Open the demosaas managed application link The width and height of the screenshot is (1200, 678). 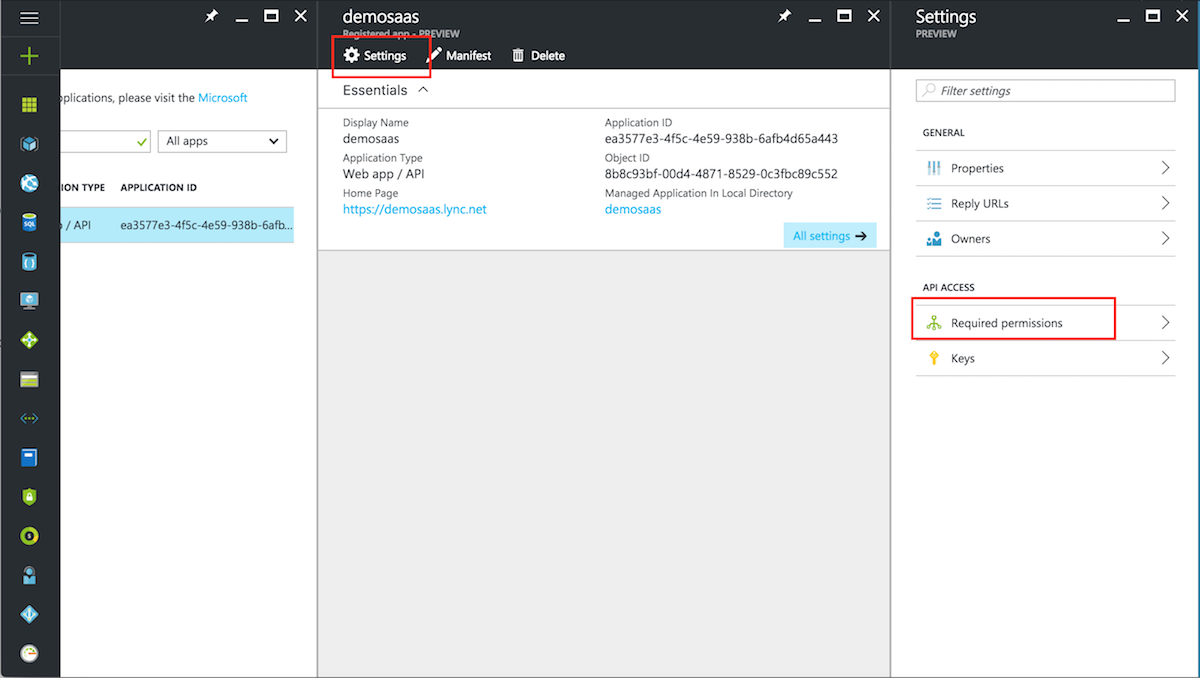[633, 209]
